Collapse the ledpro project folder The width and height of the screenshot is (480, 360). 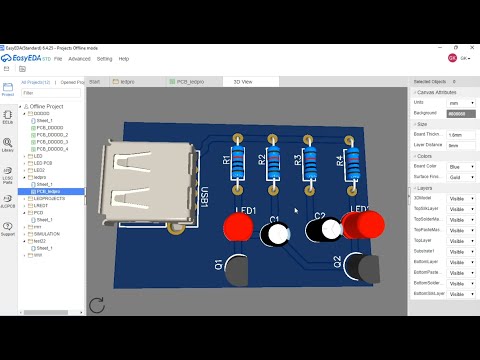pos(24,177)
